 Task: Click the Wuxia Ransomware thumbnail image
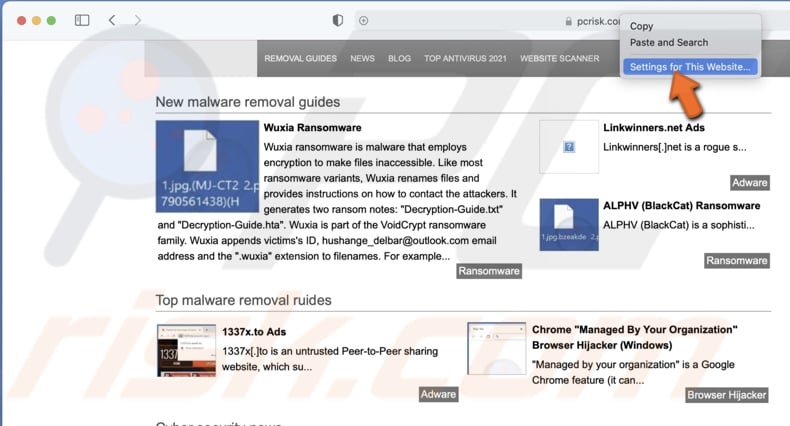(x=207, y=166)
